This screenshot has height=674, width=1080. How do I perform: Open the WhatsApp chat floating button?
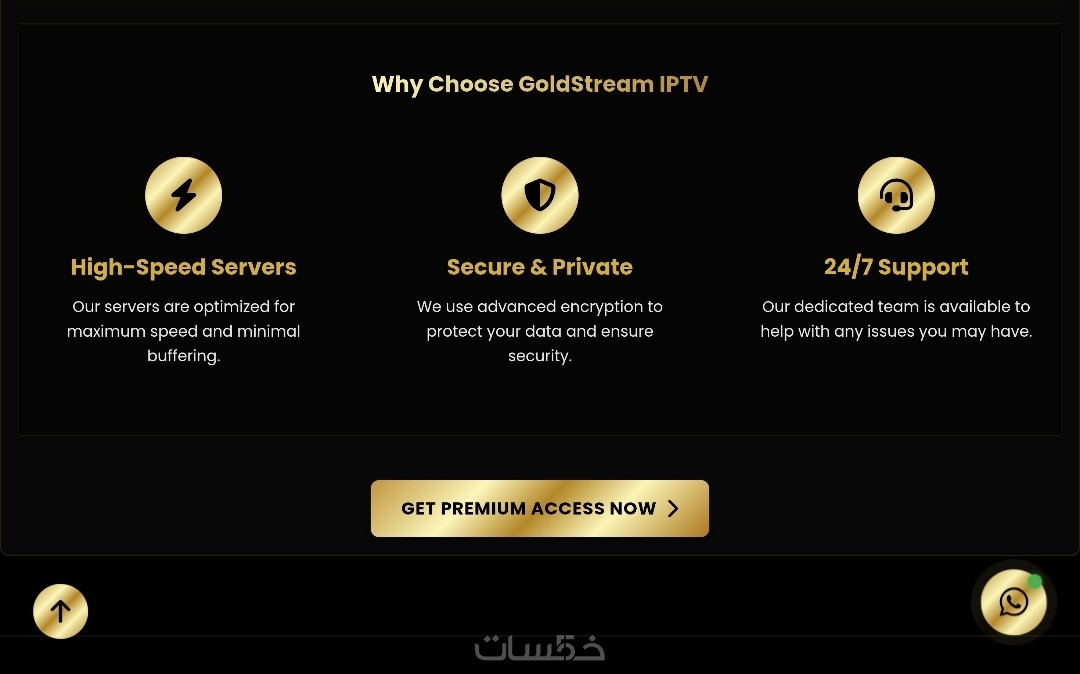1013,602
